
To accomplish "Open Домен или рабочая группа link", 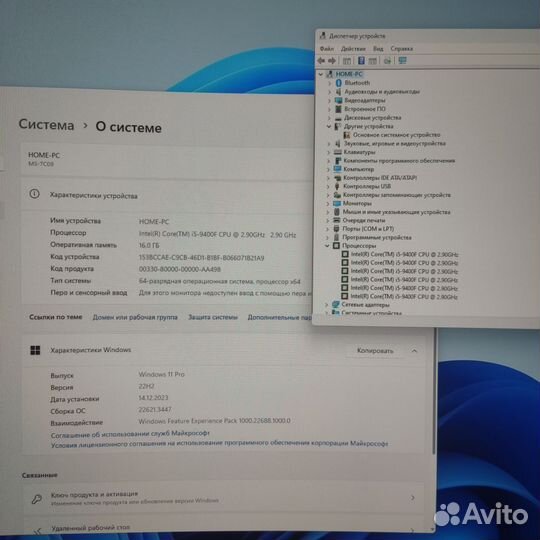I will [x=135, y=317].
